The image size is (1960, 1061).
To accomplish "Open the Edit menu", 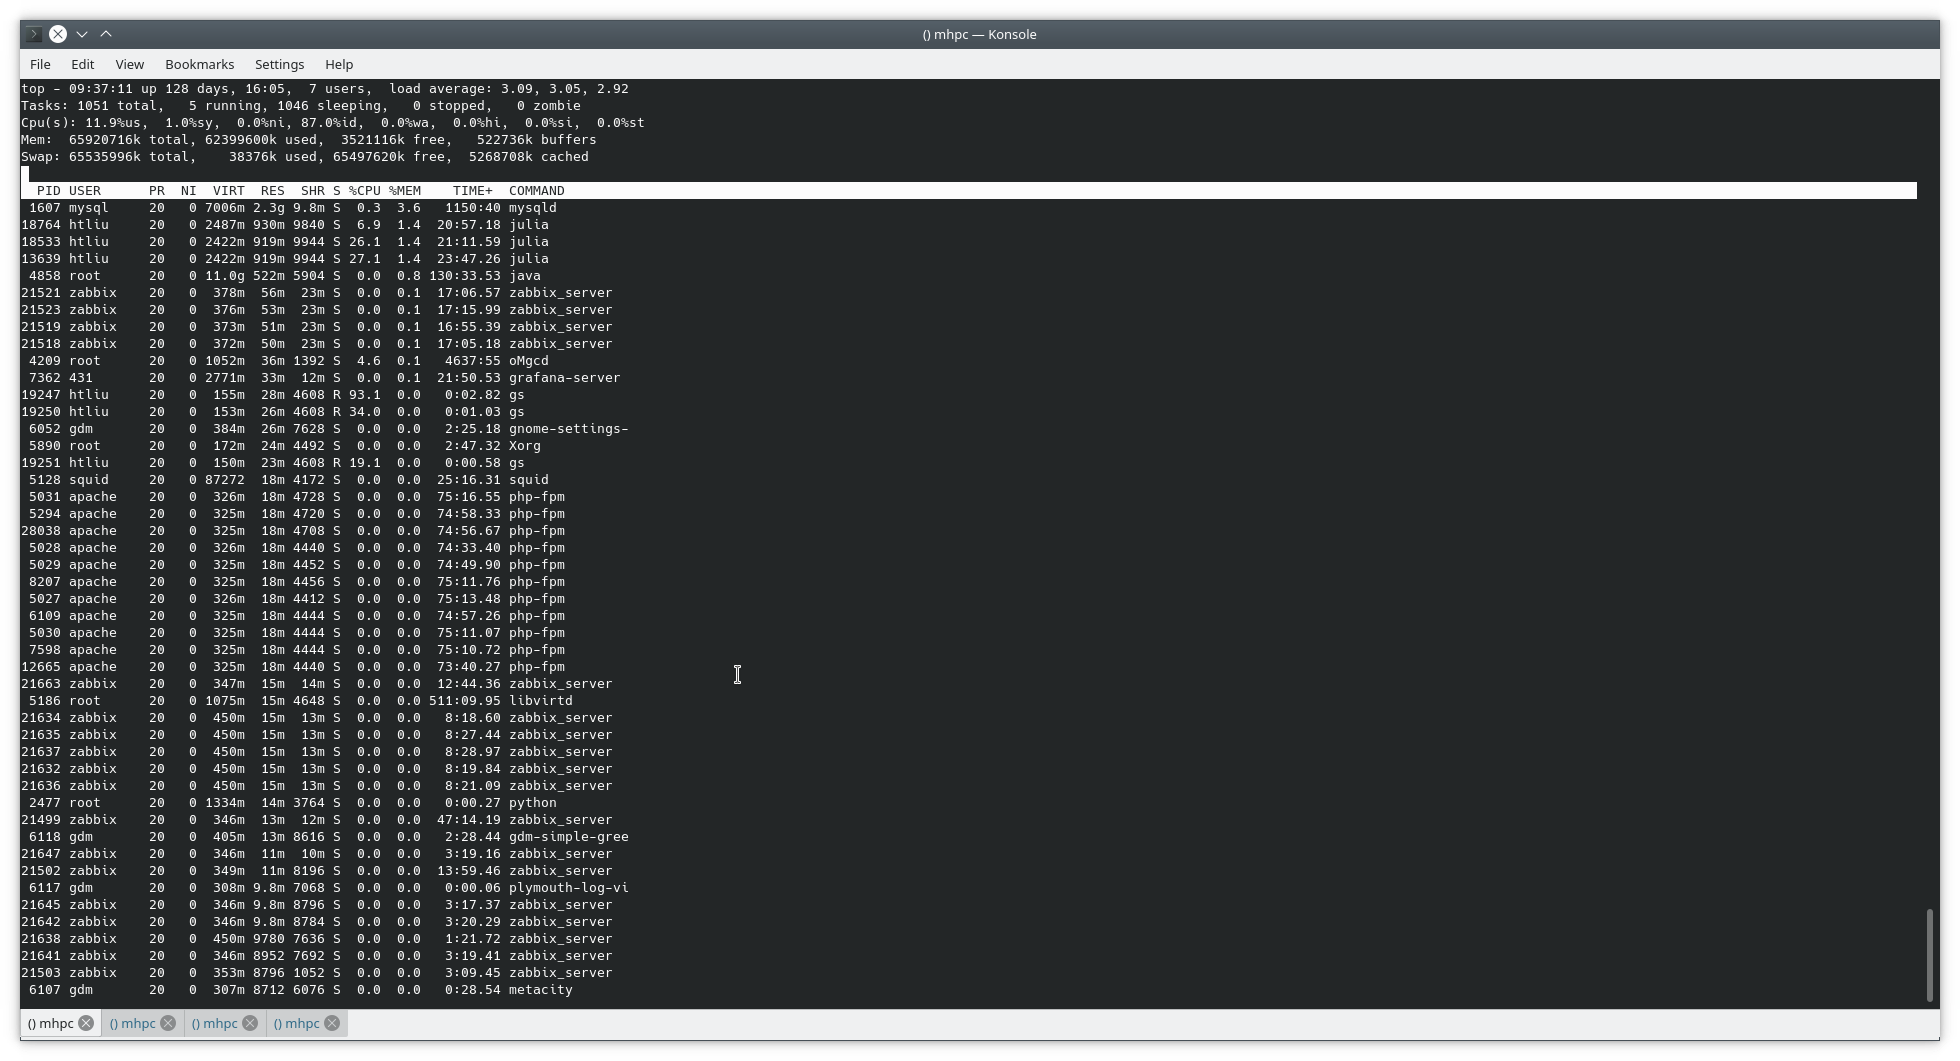I will [x=82, y=64].
